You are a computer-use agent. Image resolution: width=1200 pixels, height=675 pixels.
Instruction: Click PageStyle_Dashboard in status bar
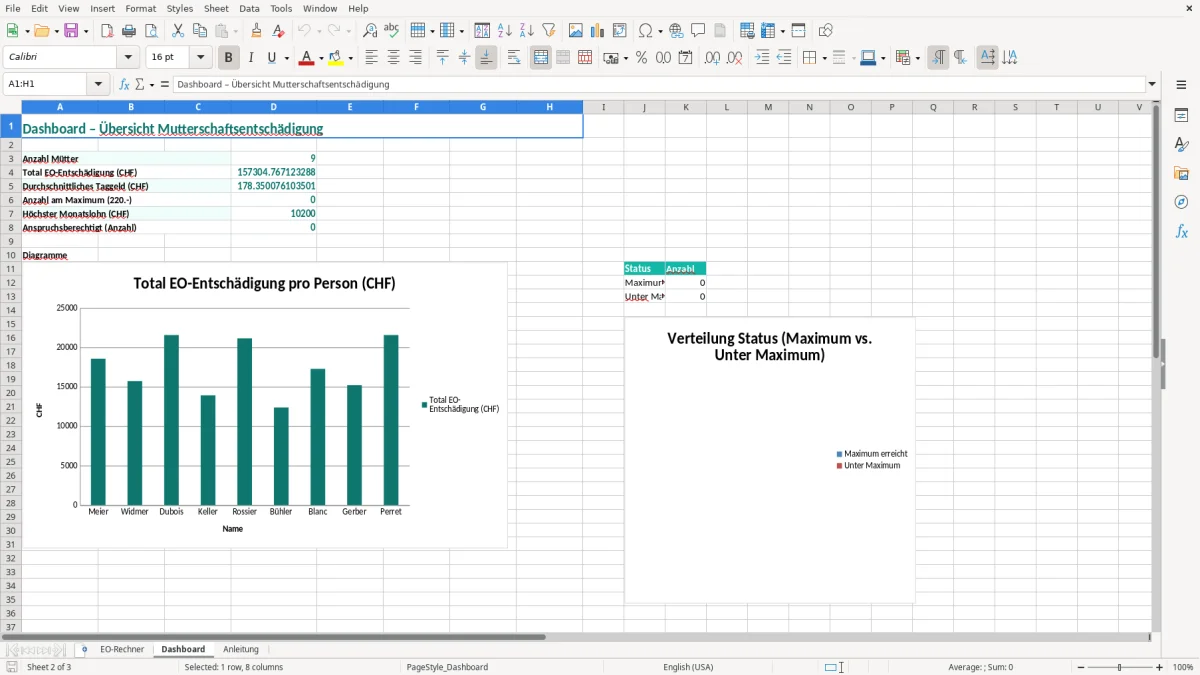447,667
